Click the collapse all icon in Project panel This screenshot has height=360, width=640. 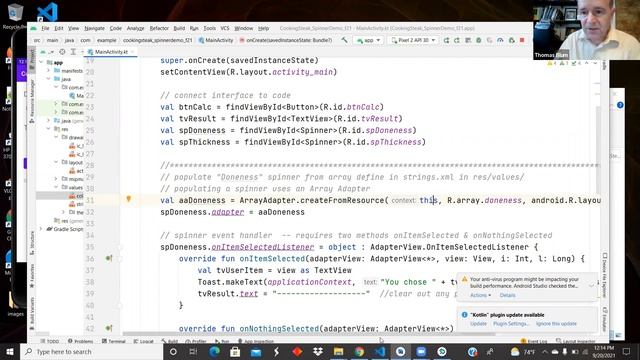coord(73,52)
